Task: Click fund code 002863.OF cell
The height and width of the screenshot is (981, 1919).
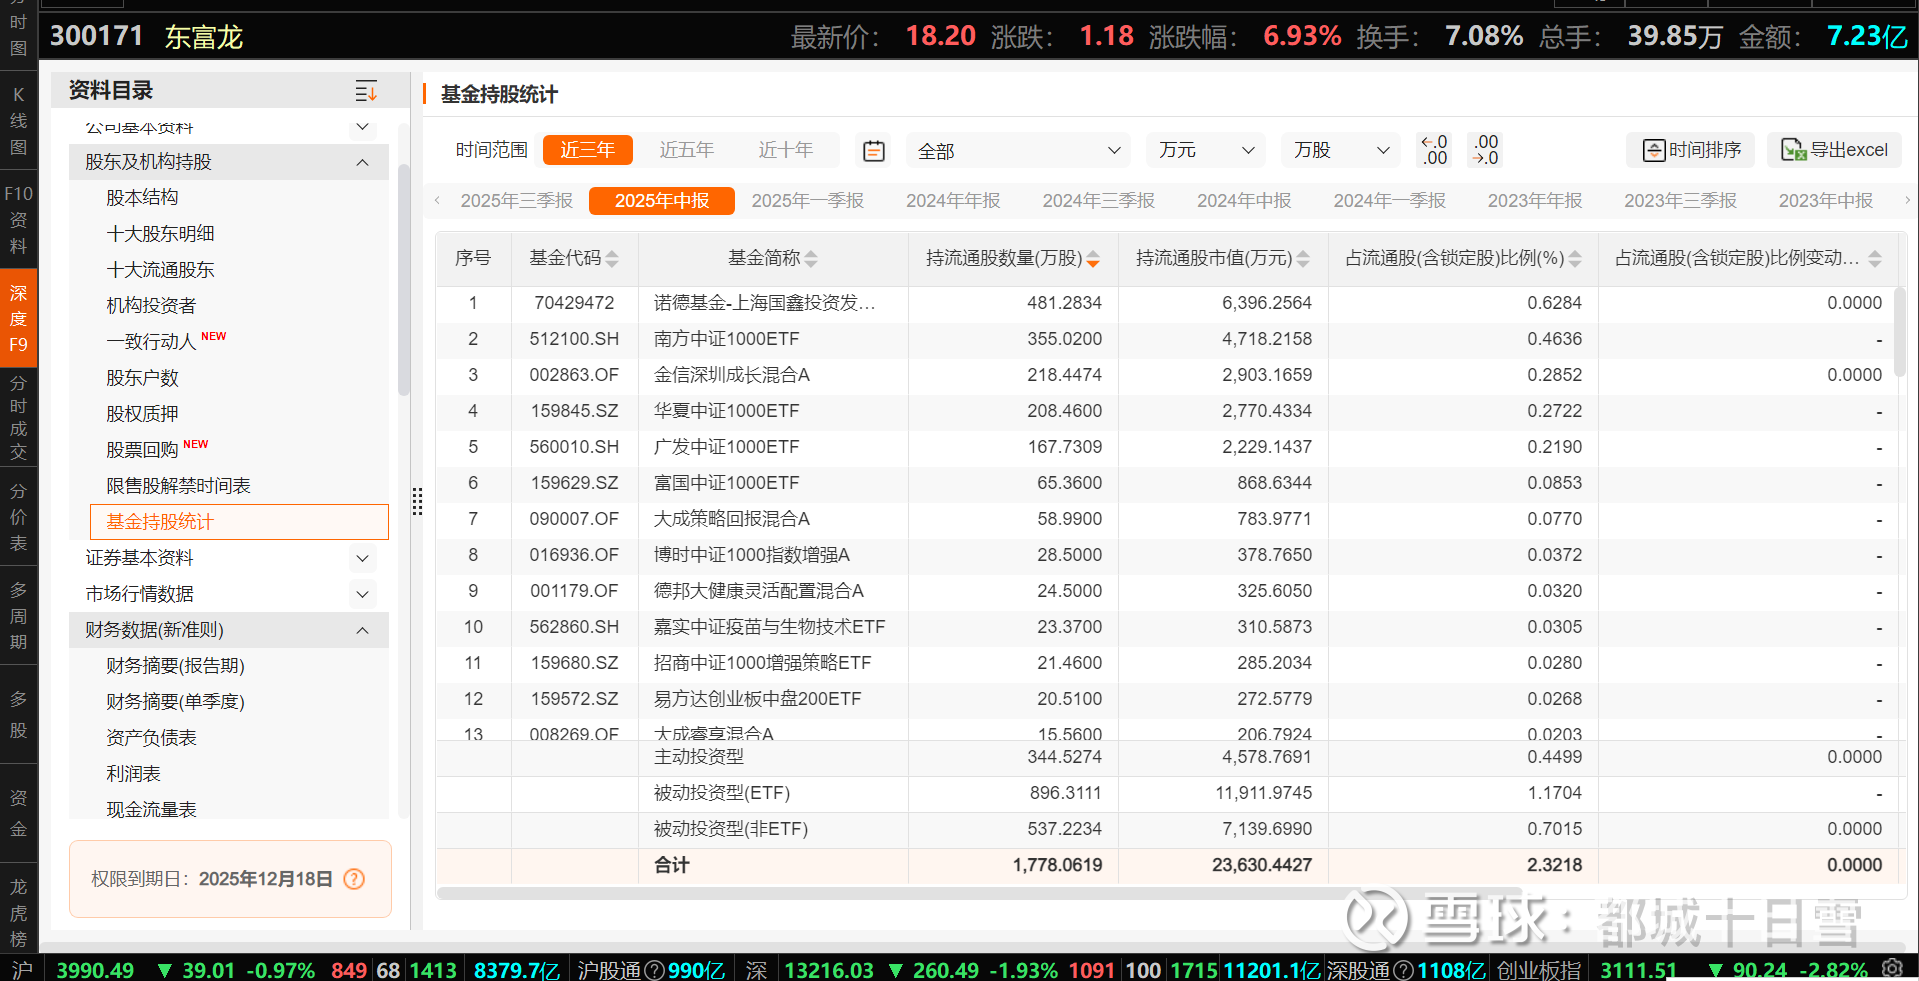Action: (574, 375)
